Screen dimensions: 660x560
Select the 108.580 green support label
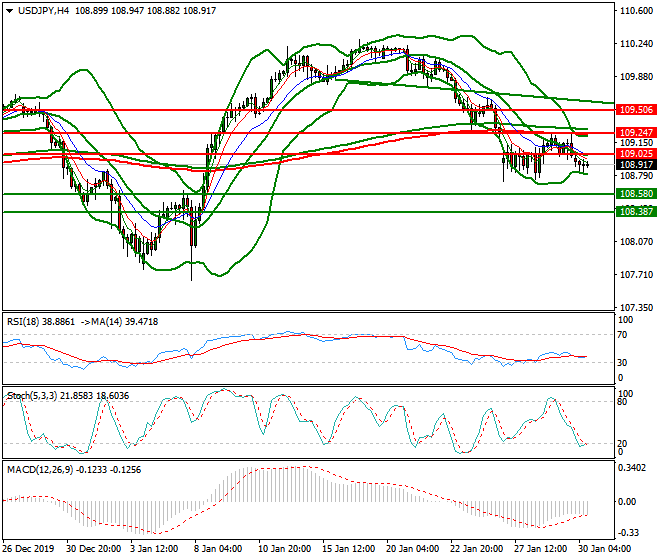click(x=636, y=194)
